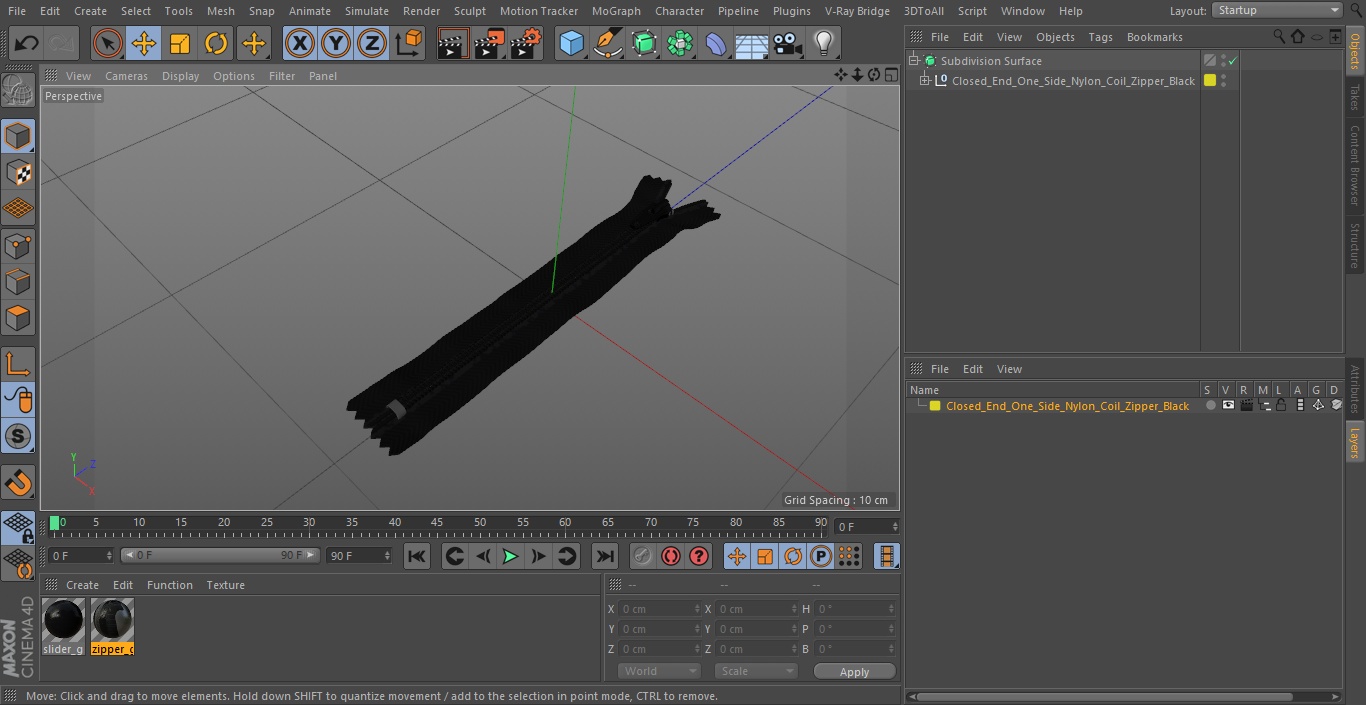Screen dimensions: 1366x705
Task: Click frame 45 on the timeline
Action: (x=437, y=523)
